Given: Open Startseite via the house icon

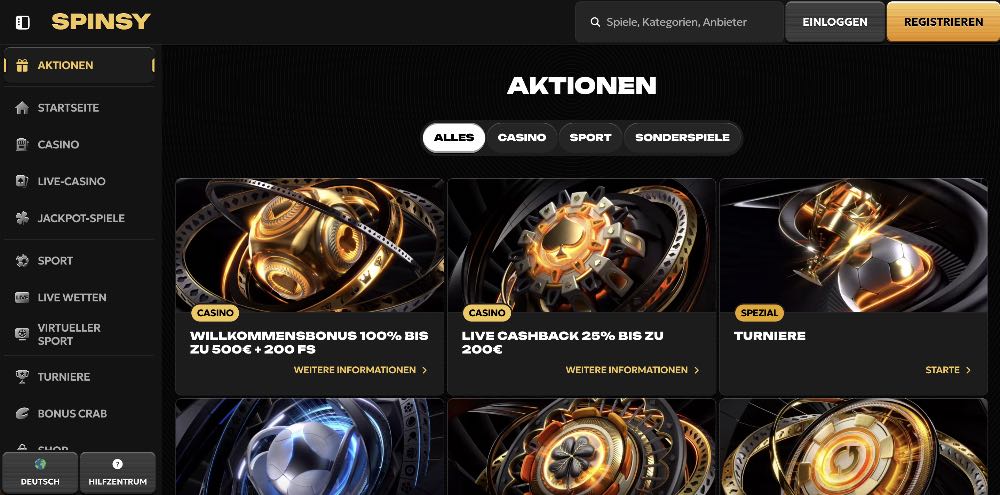Looking at the screenshot, I should (x=22, y=108).
